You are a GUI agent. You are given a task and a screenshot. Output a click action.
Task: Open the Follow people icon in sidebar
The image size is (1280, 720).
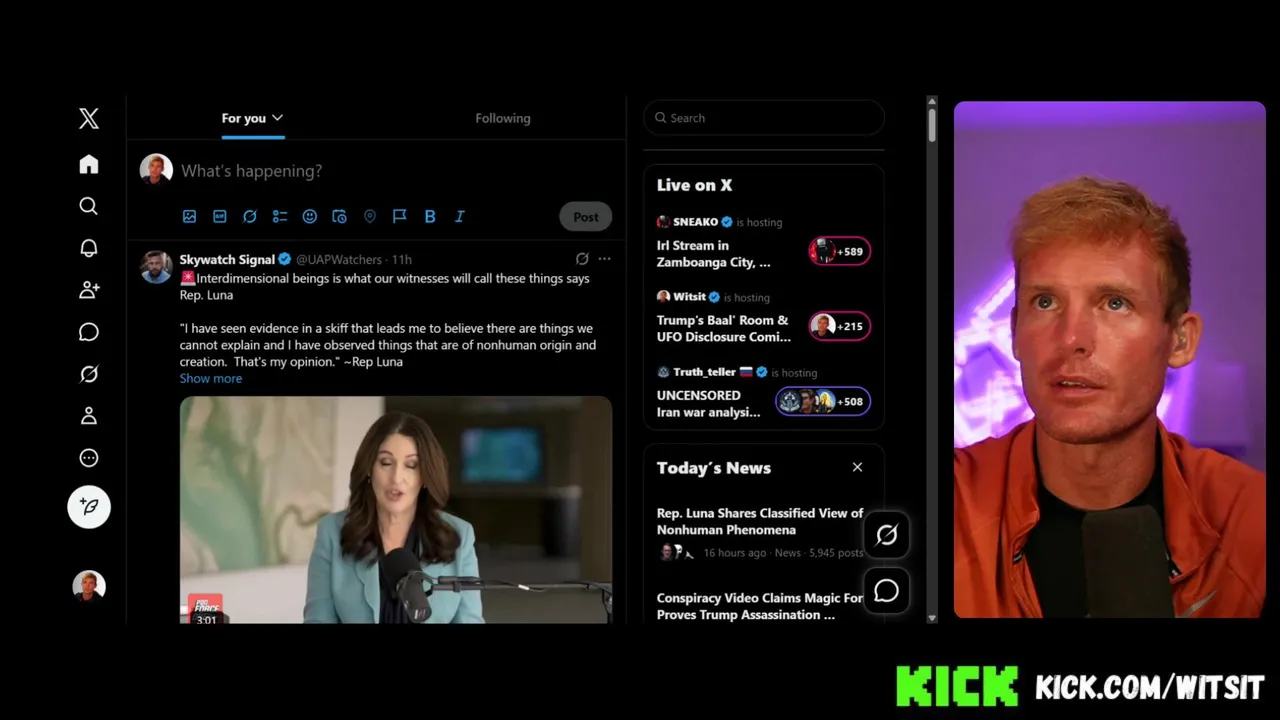click(x=89, y=290)
